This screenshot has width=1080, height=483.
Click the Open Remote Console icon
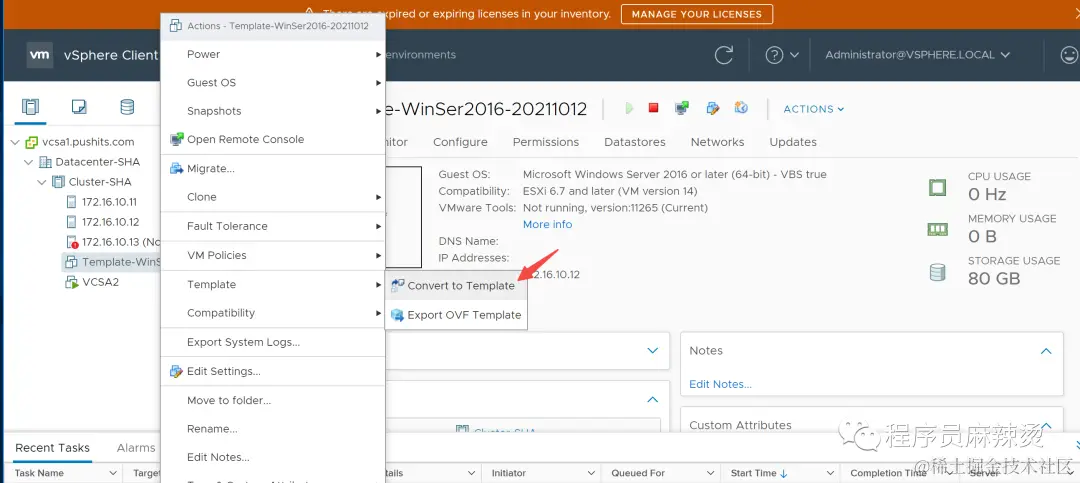point(177,139)
